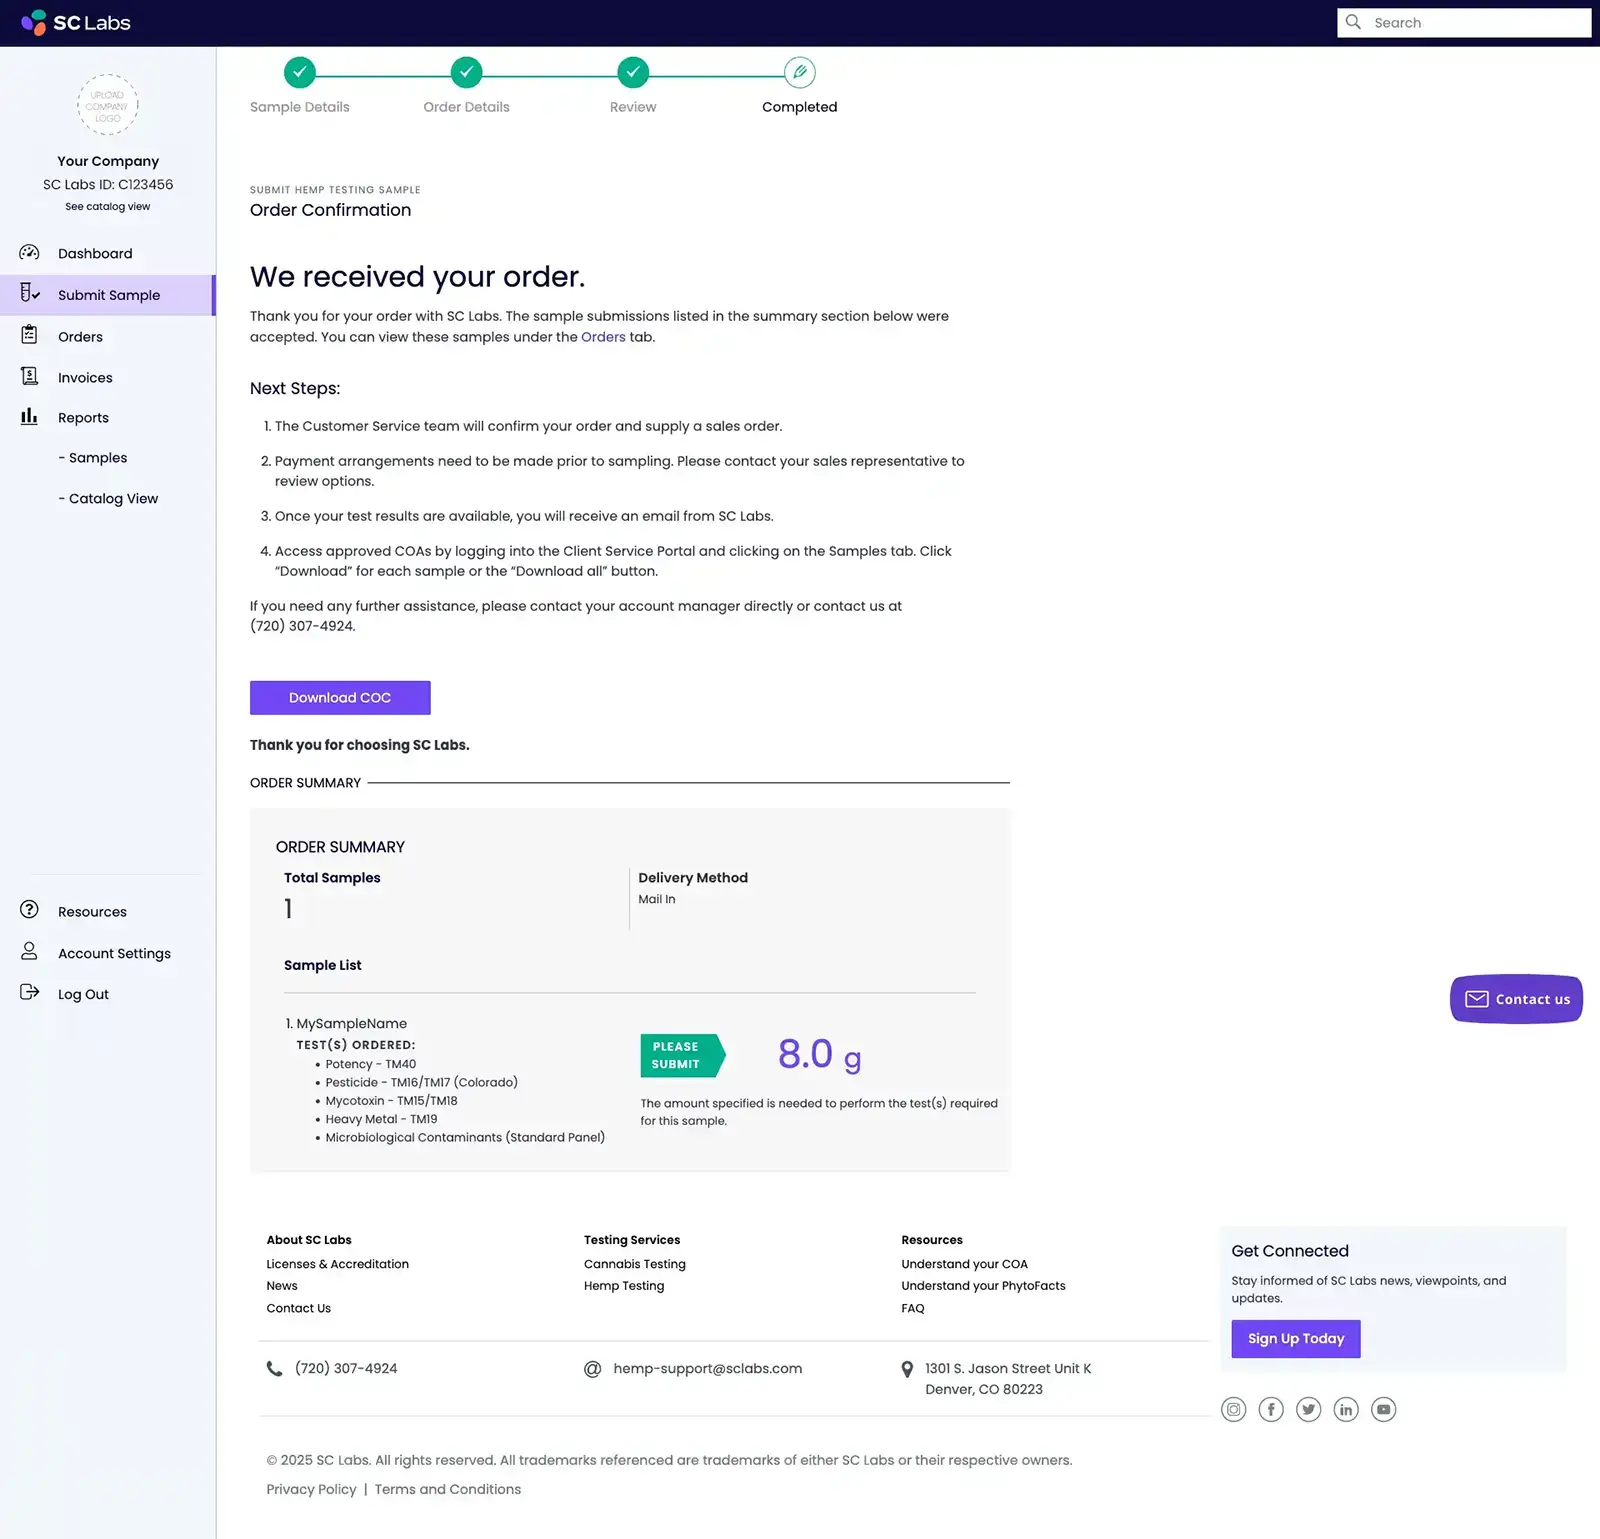Open the YouTube icon
The width and height of the screenshot is (1600, 1539).
tap(1384, 1409)
